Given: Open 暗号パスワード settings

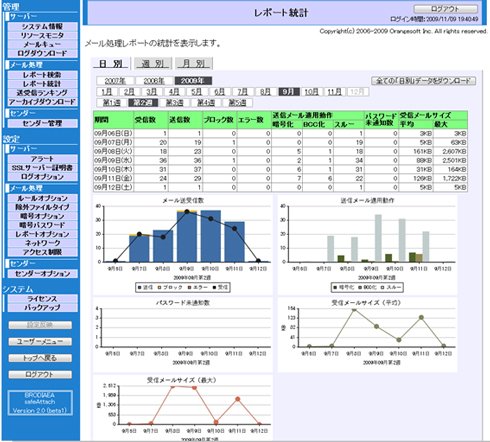Looking at the screenshot, I should pyautogui.click(x=42, y=225).
